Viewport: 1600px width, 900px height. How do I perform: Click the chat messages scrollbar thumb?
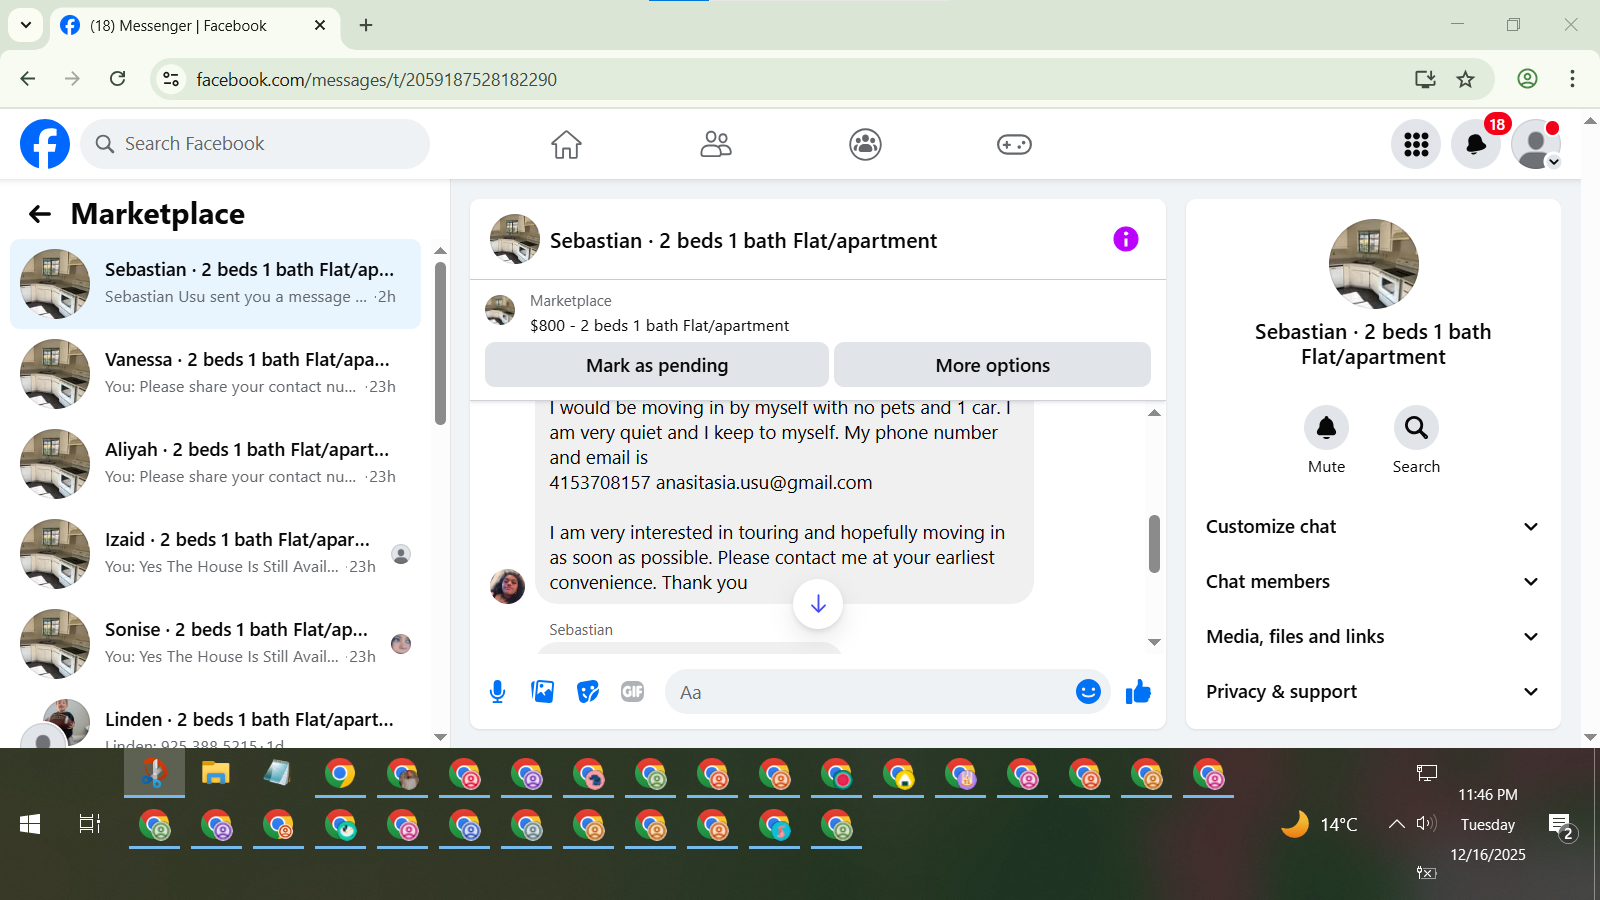[1154, 544]
